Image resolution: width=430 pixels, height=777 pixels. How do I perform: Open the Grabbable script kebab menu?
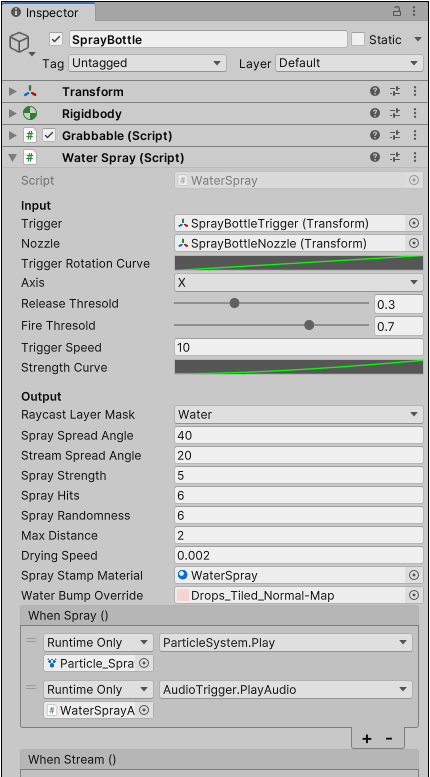click(415, 135)
